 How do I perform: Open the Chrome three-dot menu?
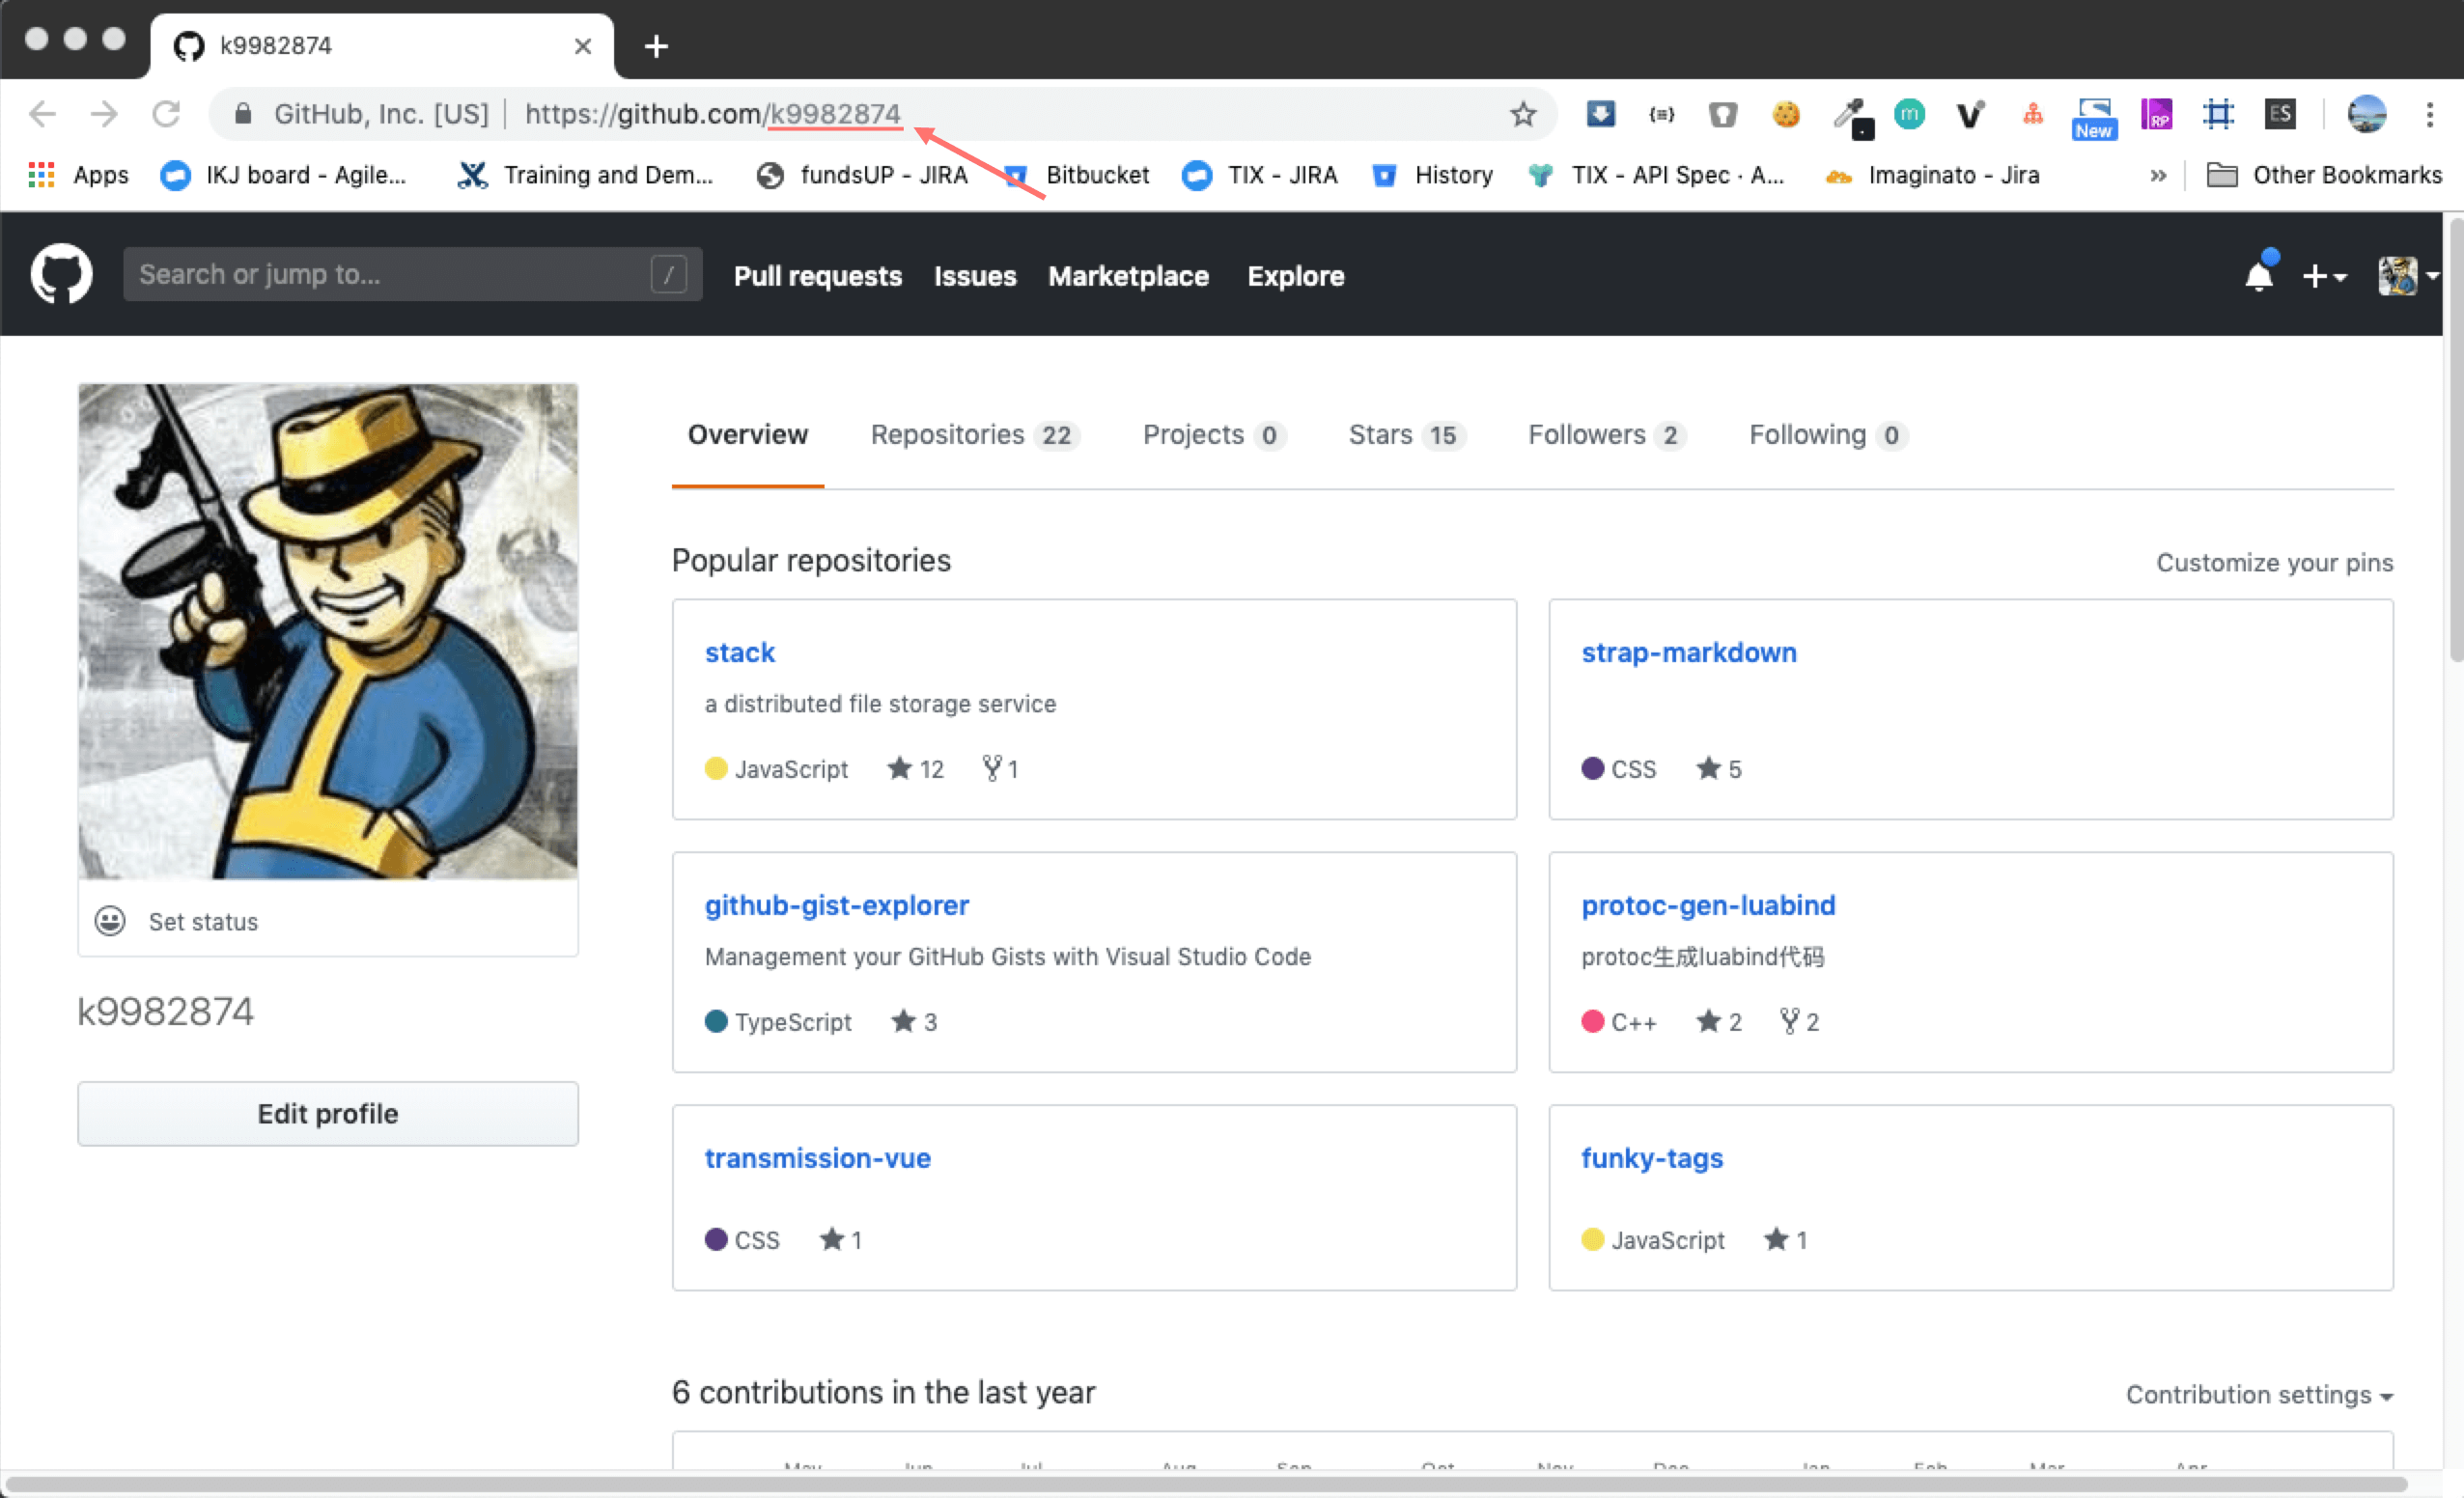point(2428,114)
